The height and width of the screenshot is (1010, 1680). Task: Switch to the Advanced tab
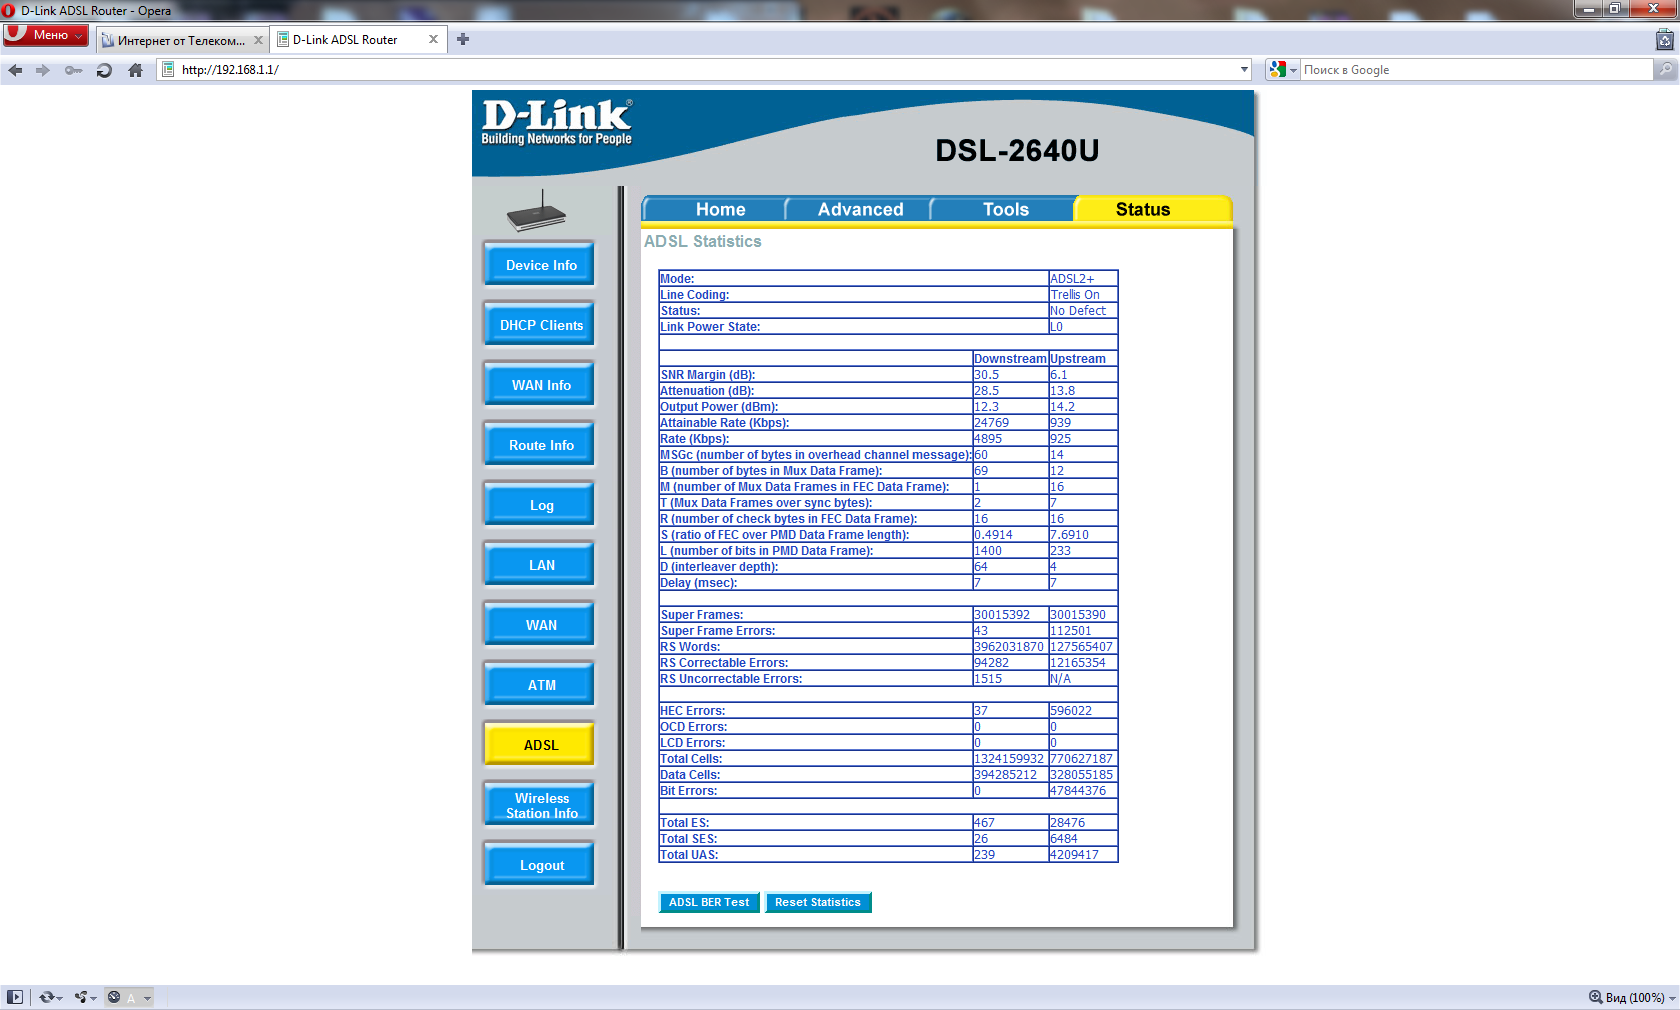(x=860, y=209)
